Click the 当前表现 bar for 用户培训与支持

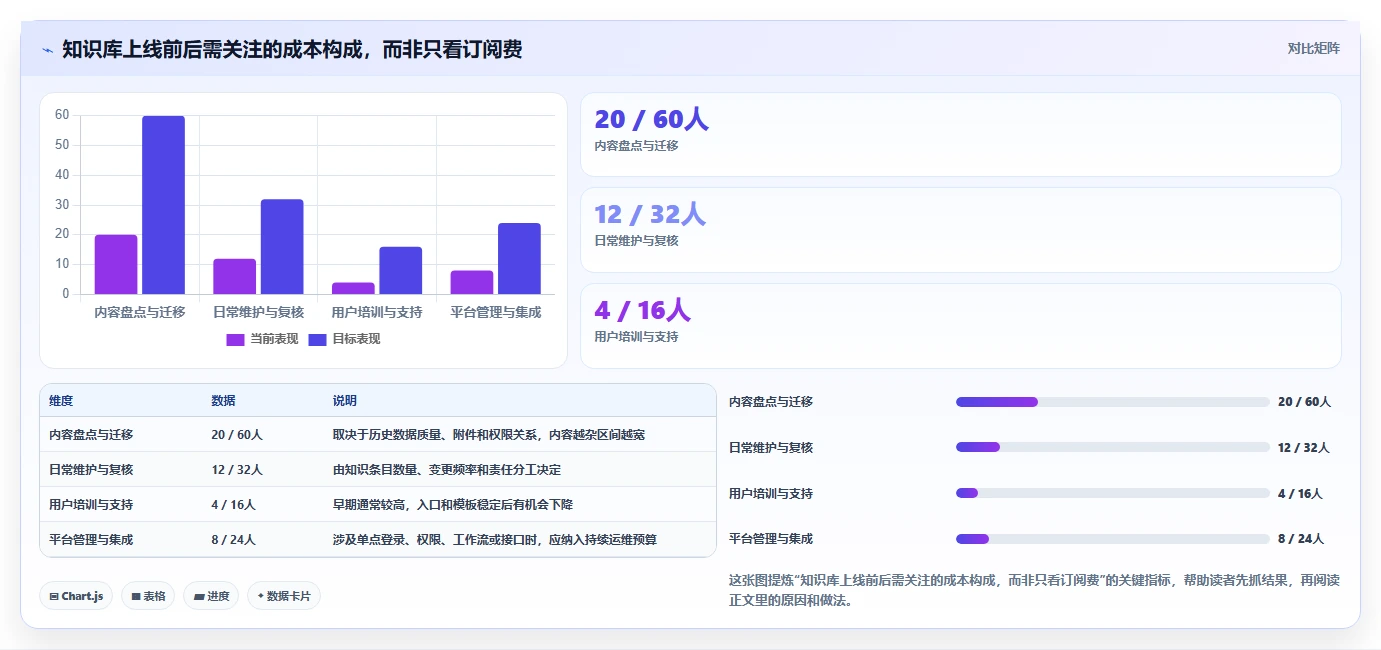pyautogui.click(x=353, y=288)
